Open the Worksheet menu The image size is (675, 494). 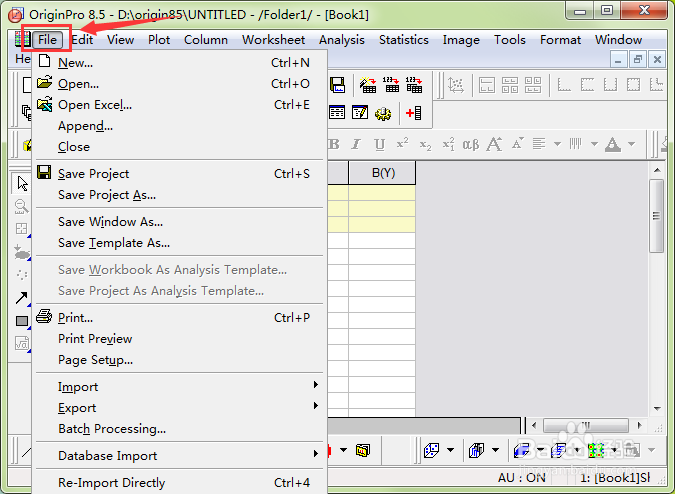(273, 40)
